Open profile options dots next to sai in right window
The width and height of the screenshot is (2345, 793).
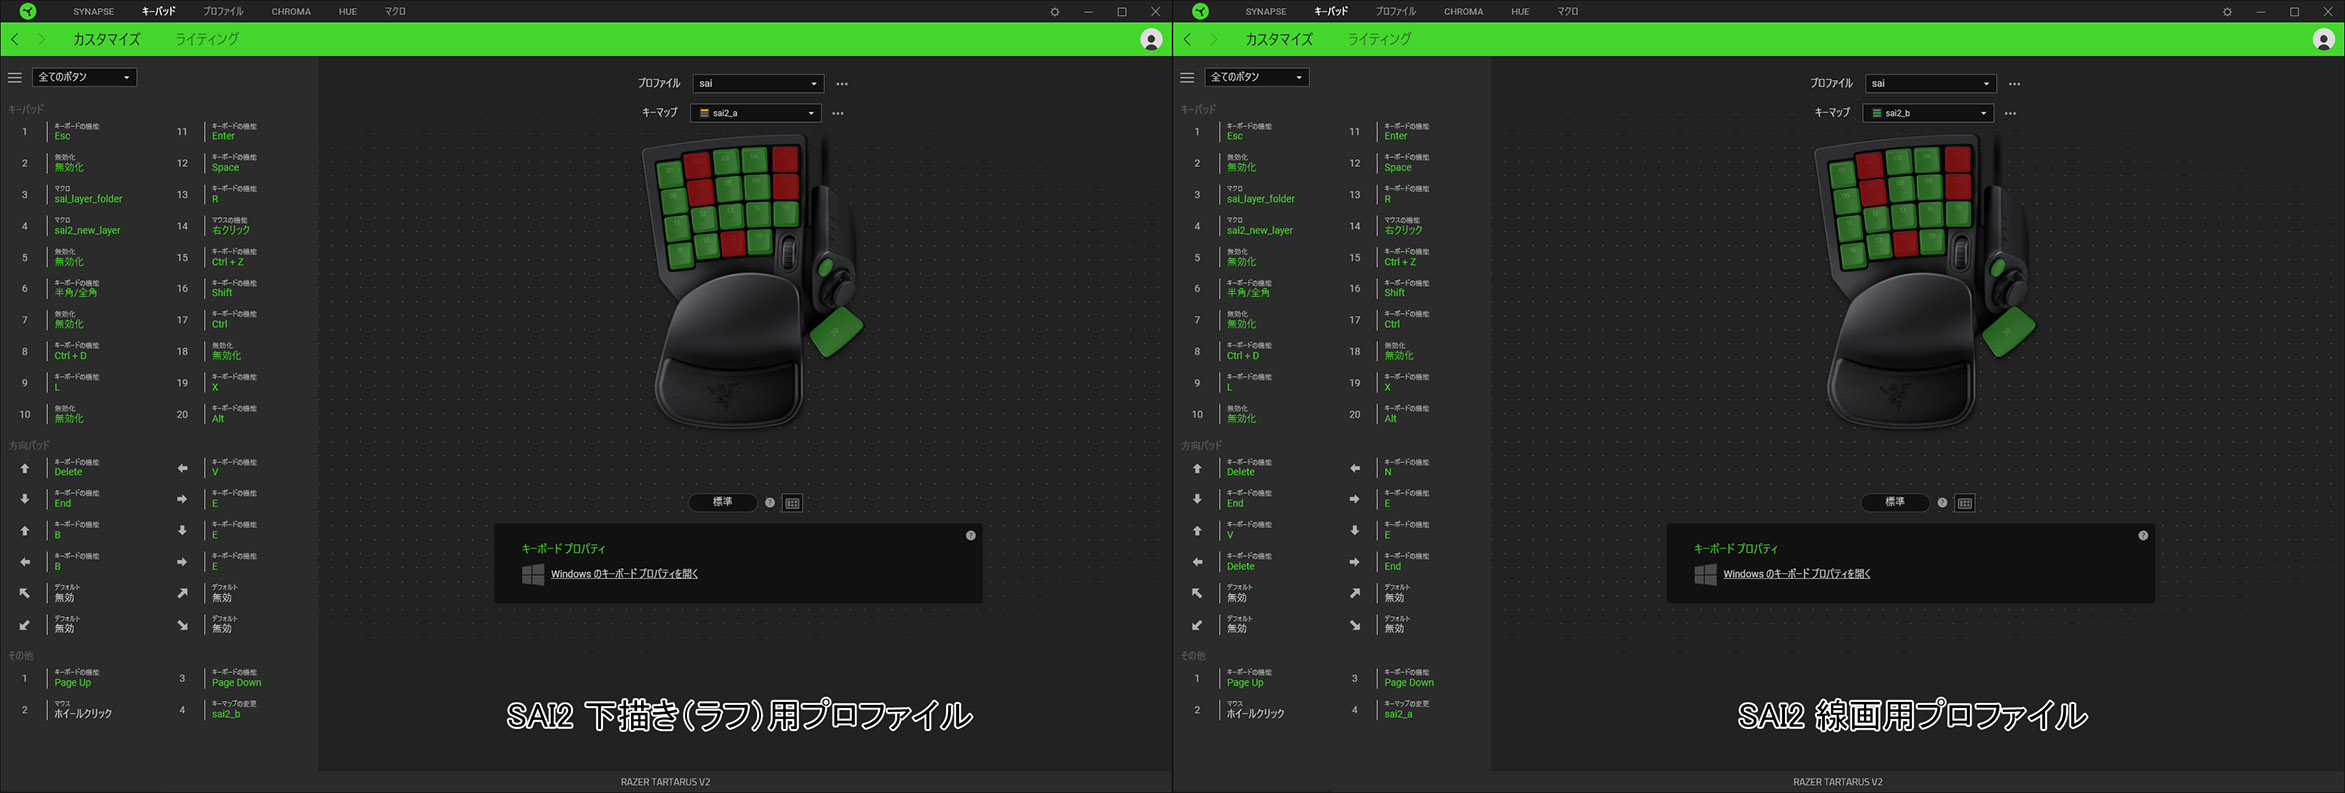pyautogui.click(x=2014, y=84)
